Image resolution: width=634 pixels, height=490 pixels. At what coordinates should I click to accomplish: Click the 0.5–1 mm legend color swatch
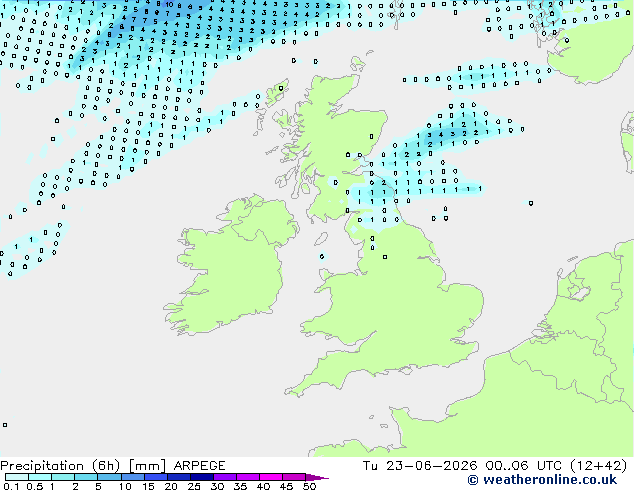point(40,477)
